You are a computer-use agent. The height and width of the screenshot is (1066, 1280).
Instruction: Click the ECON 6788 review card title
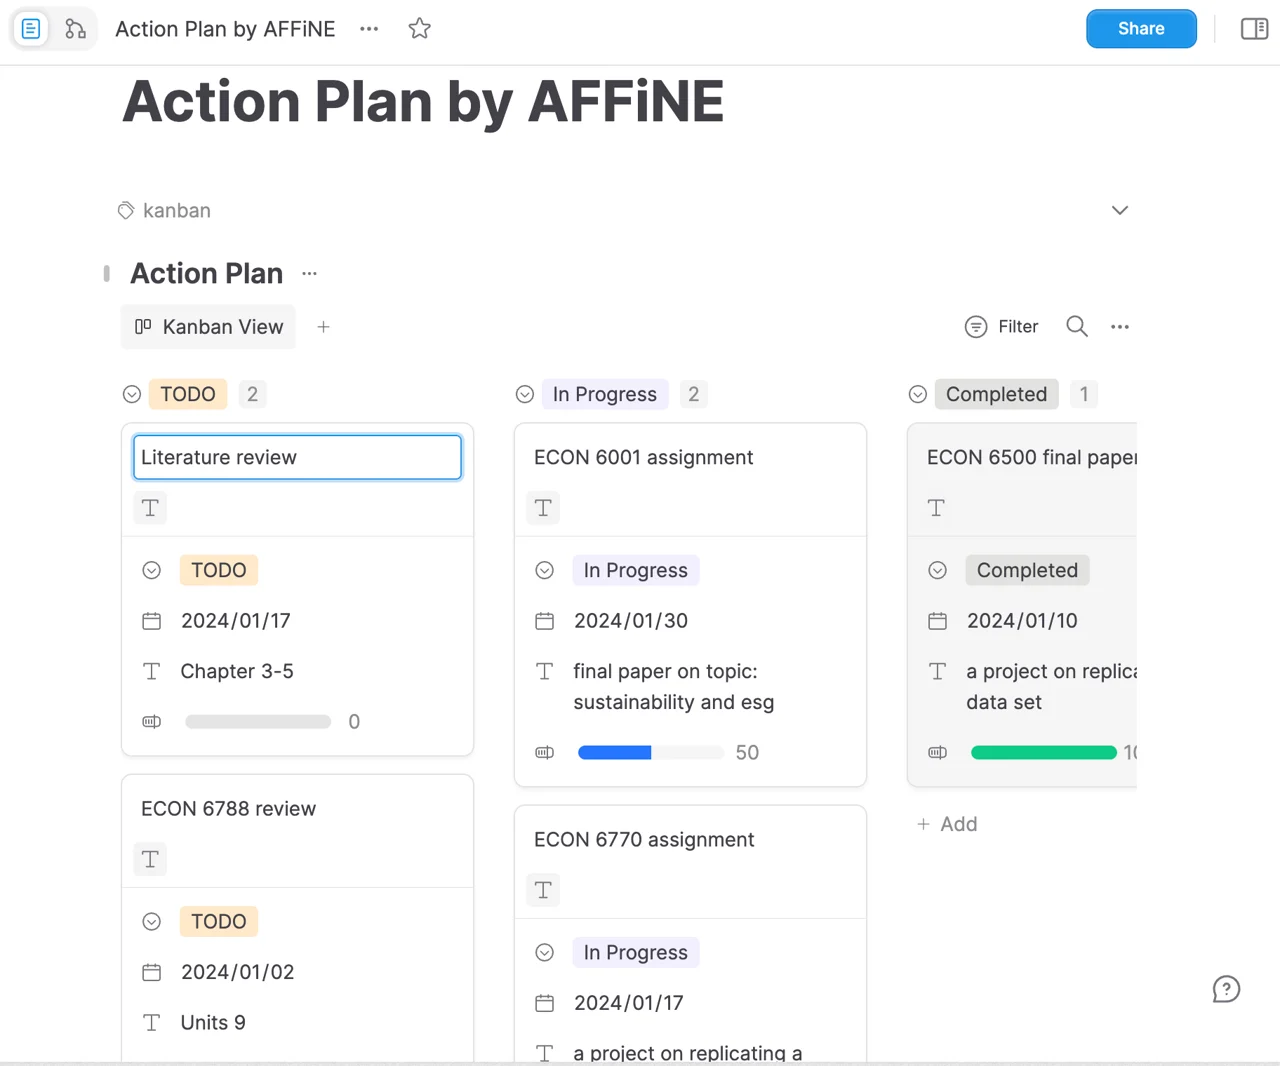228,808
